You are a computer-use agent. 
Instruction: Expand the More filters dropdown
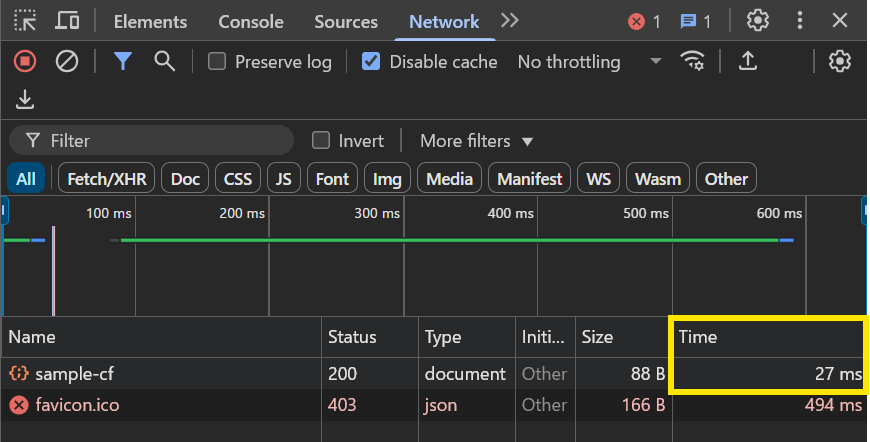pyautogui.click(x=477, y=141)
